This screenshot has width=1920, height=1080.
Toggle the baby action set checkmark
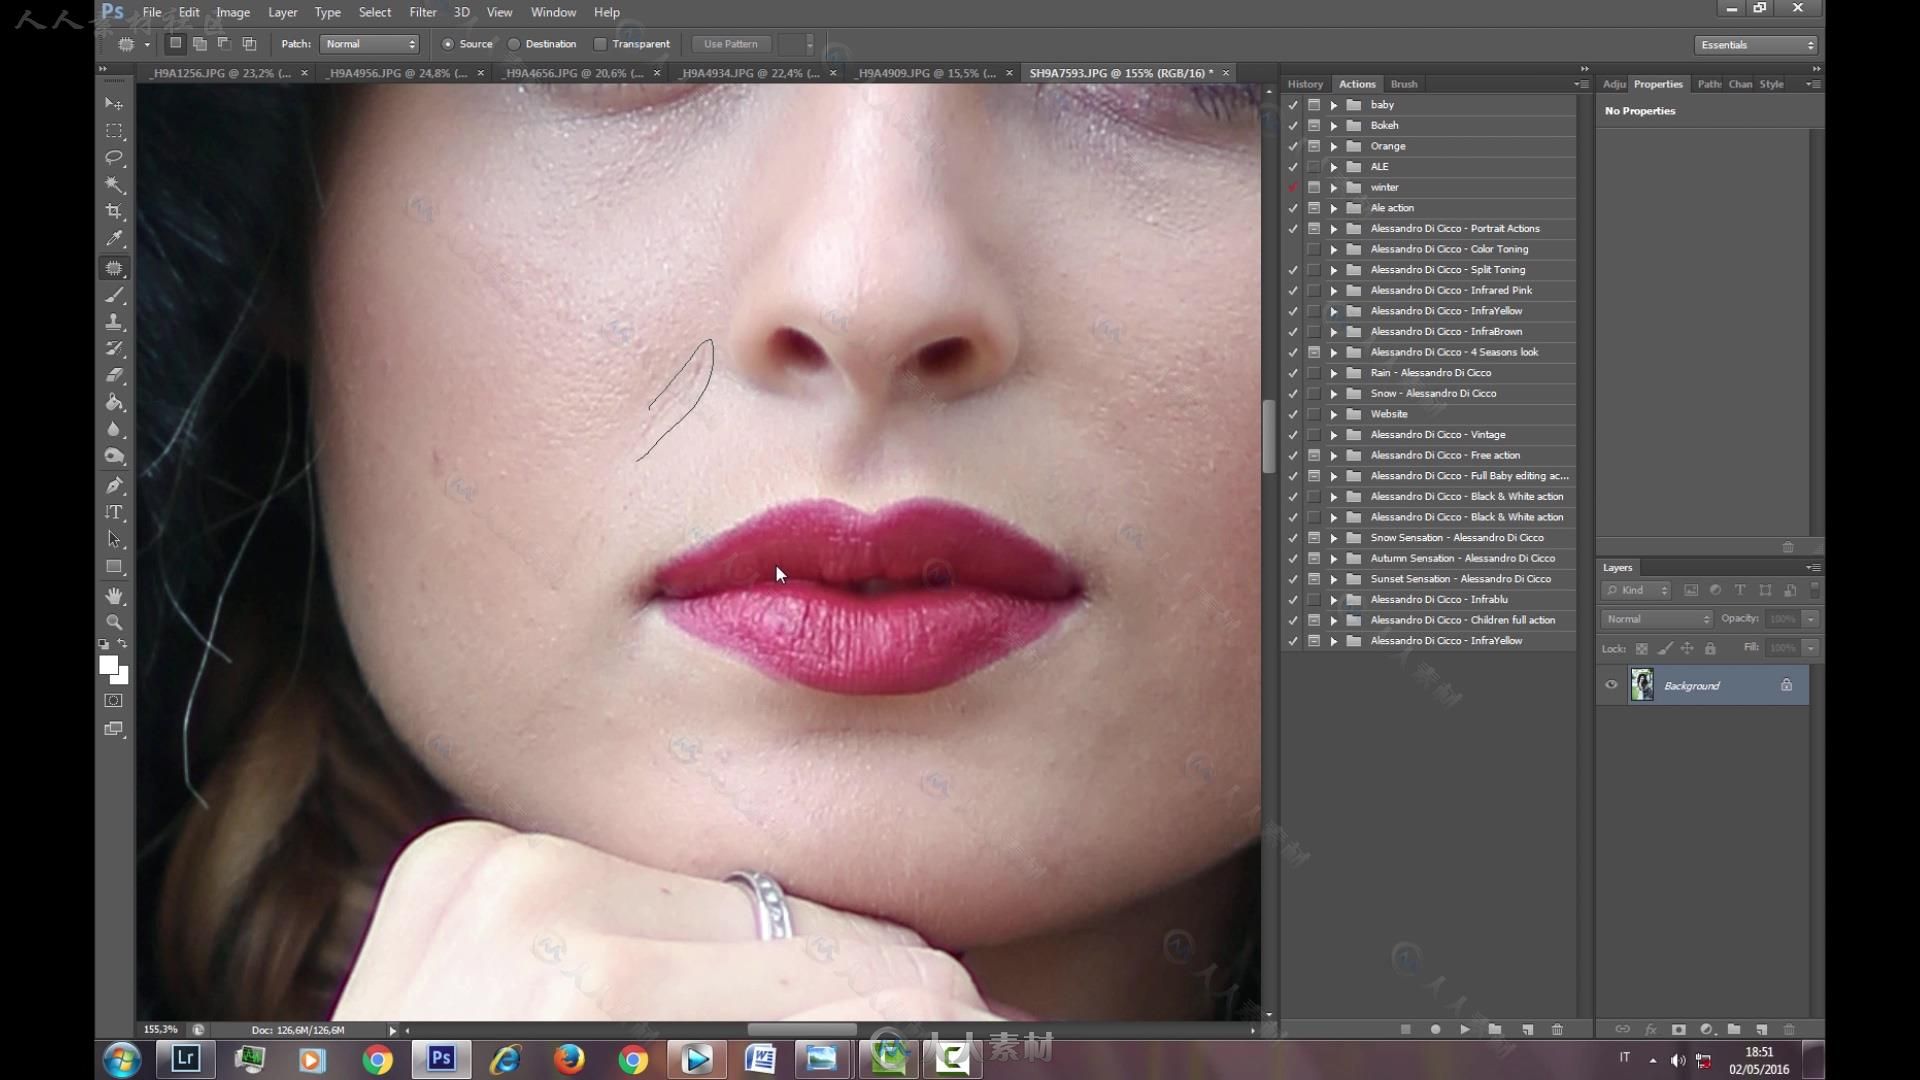(x=1293, y=105)
